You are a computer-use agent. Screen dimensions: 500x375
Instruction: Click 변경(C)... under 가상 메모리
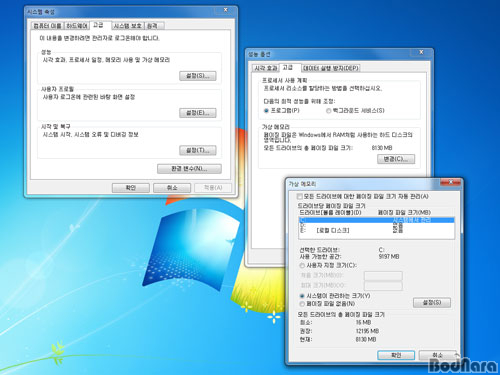coord(396,159)
